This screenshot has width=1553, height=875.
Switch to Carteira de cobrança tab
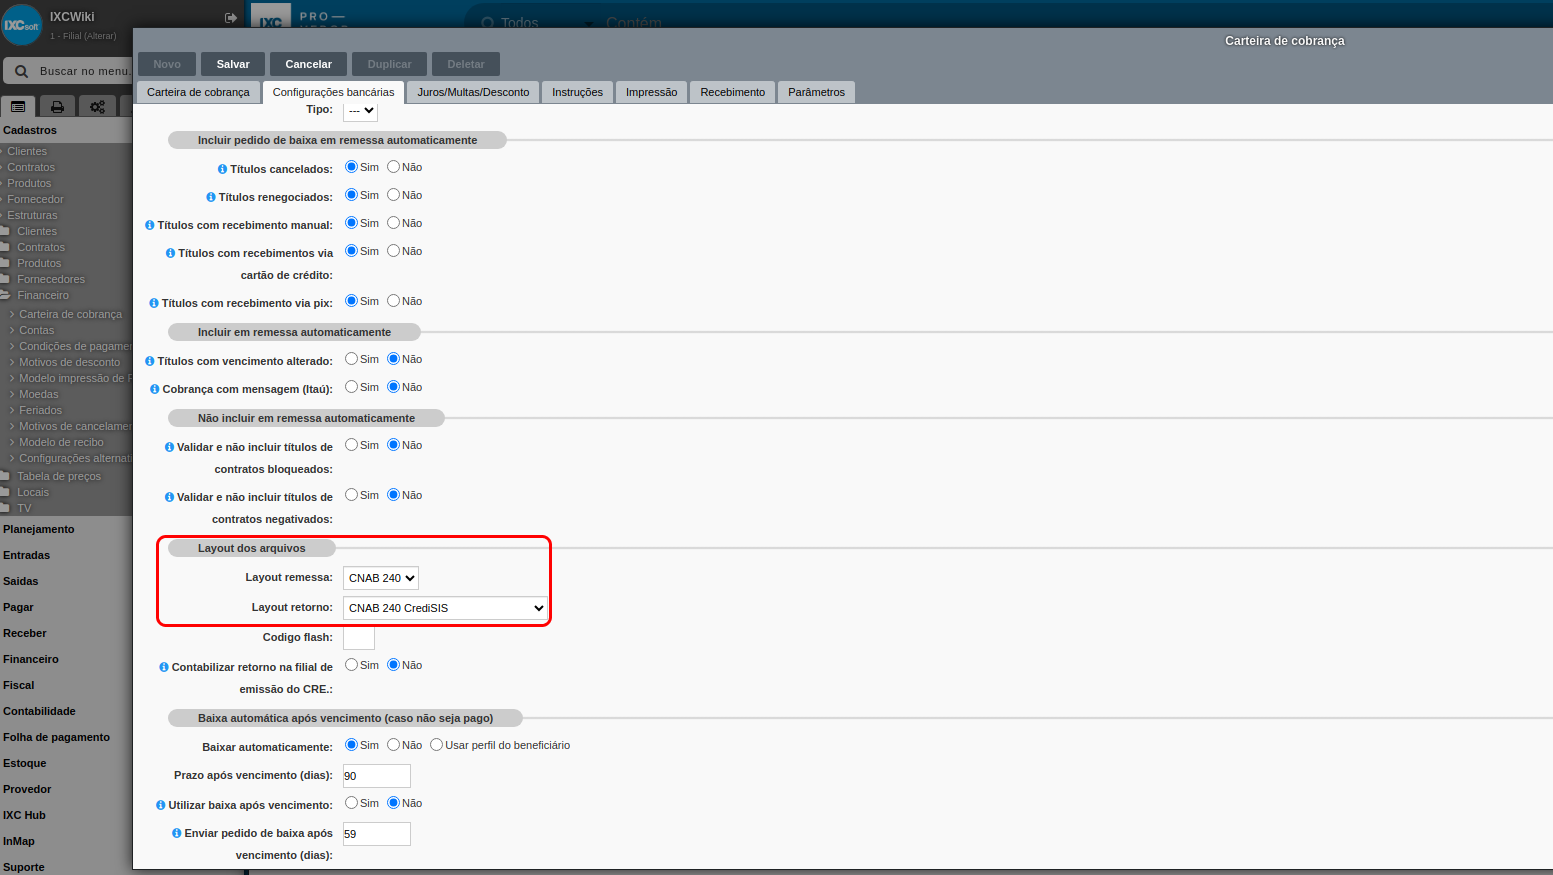pos(198,92)
